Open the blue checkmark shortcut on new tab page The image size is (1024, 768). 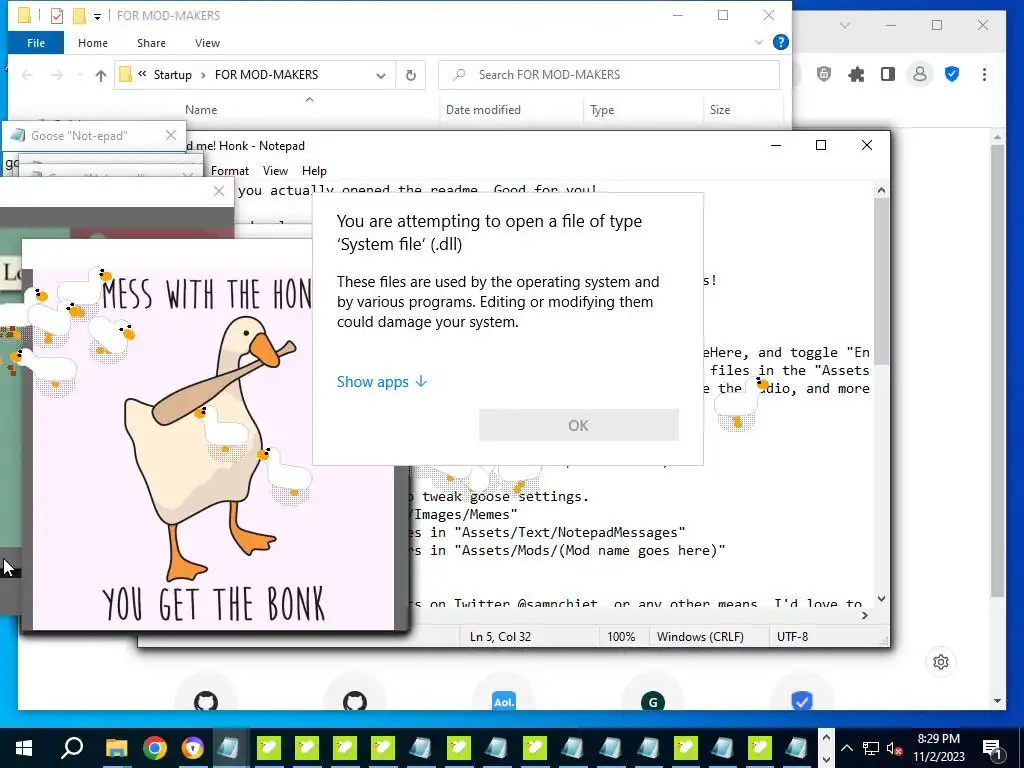[x=801, y=701]
